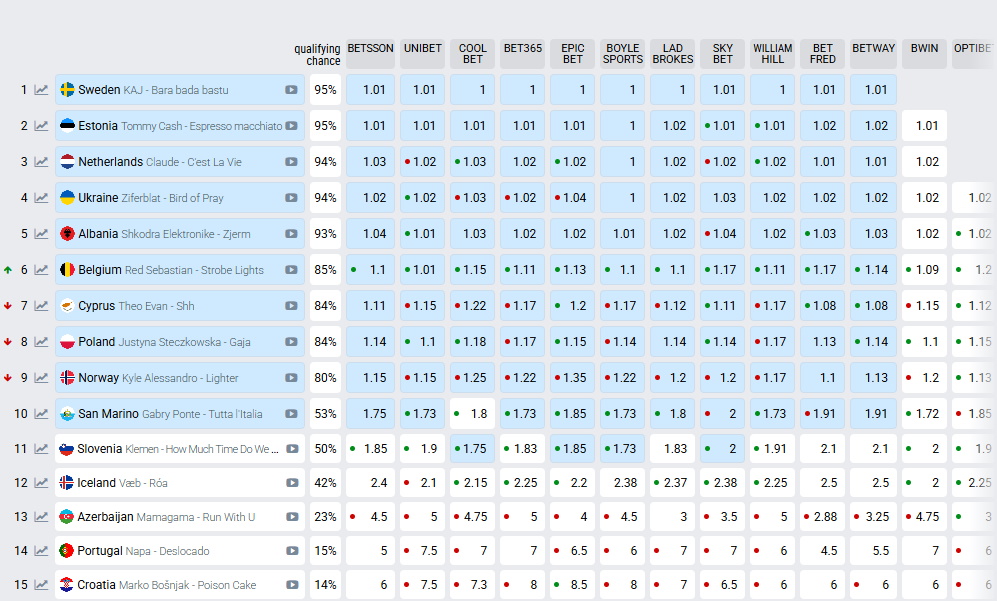This screenshot has width=997, height=601.
Task: Open the trend graph icon for Croatia
Action: [41, 585]
